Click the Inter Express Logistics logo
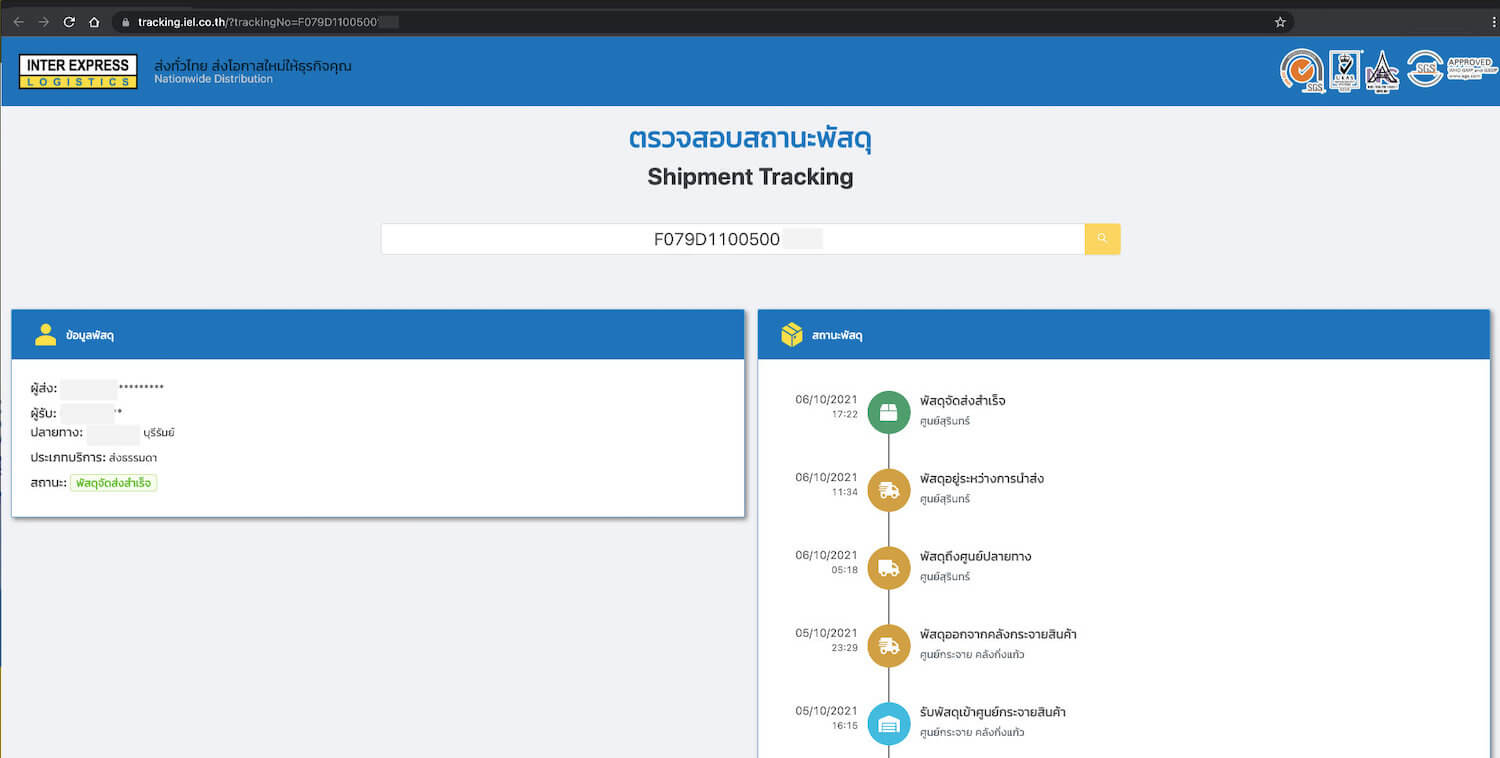 click(x=78, y=72)
